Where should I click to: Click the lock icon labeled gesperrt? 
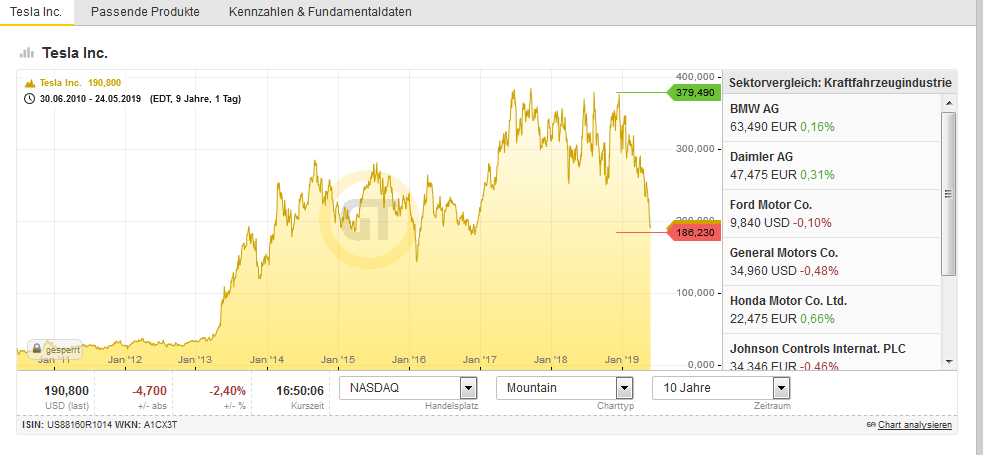click(x=36, y=350)
